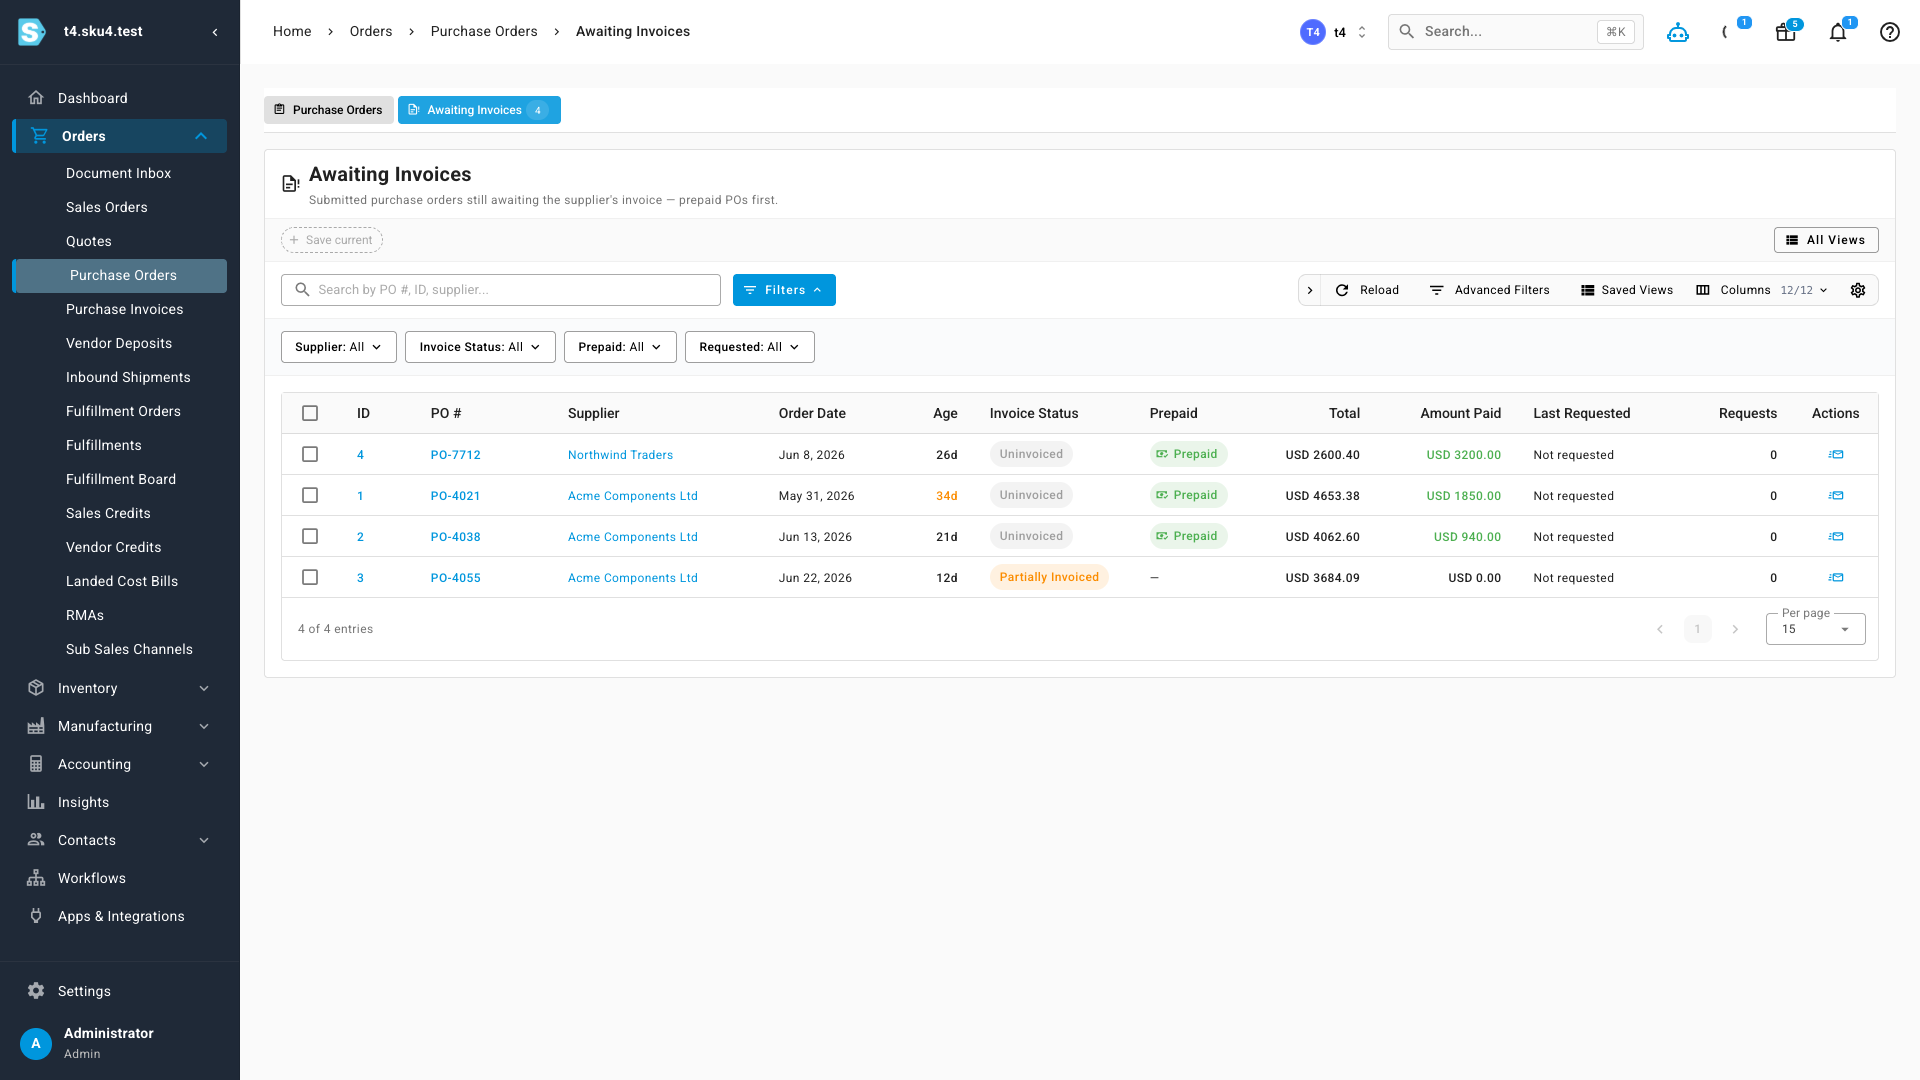Image resolution: width=1920 pixels, height=1080 pixels.
Task: Click the request invoice icon for PO-4021
Action: (x=1836, y=496)
